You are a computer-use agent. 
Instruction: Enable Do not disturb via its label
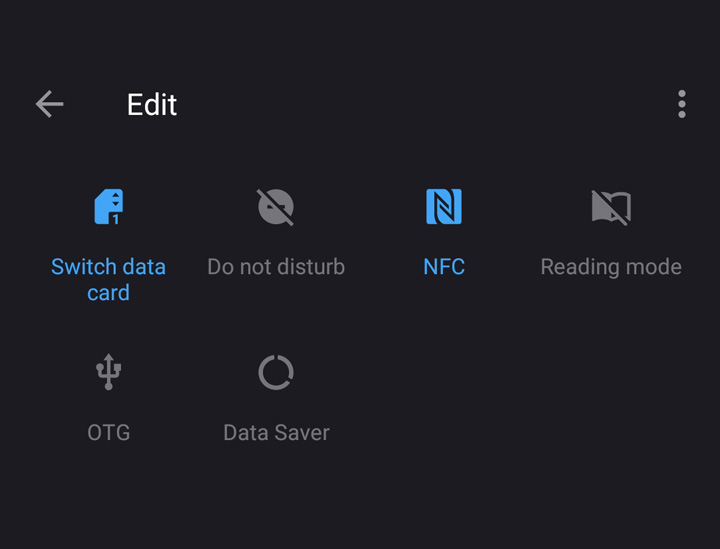(276, 267)
